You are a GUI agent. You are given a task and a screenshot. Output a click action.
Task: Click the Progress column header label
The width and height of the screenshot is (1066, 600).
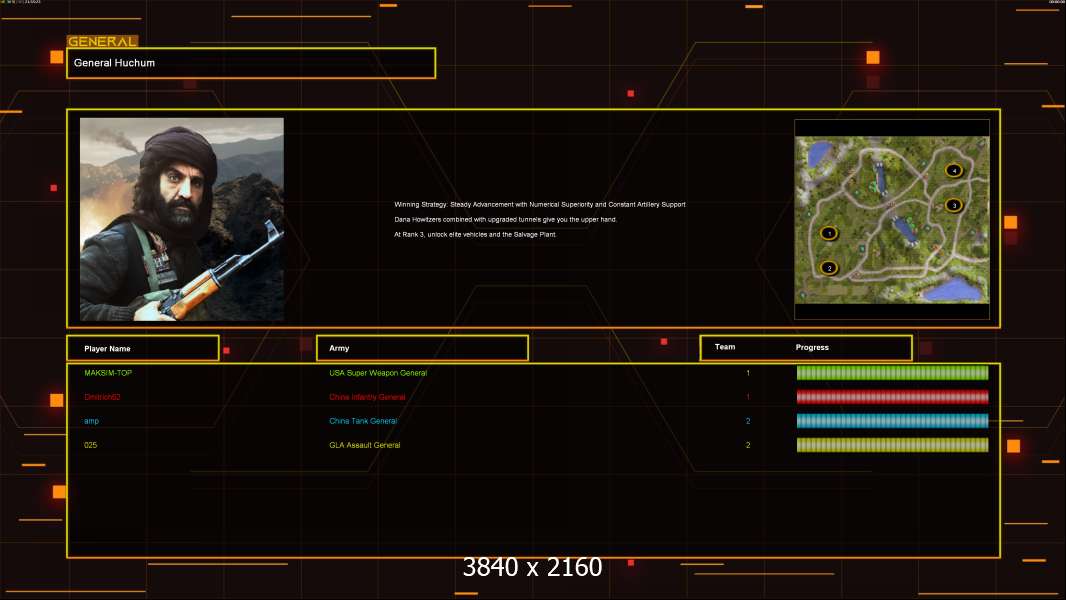click(x=812, y=347)
